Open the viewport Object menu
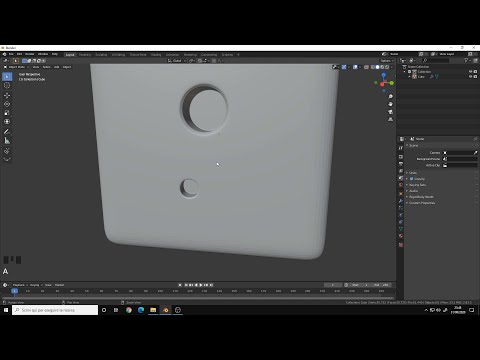480x360 pixels. pos(67,67)
